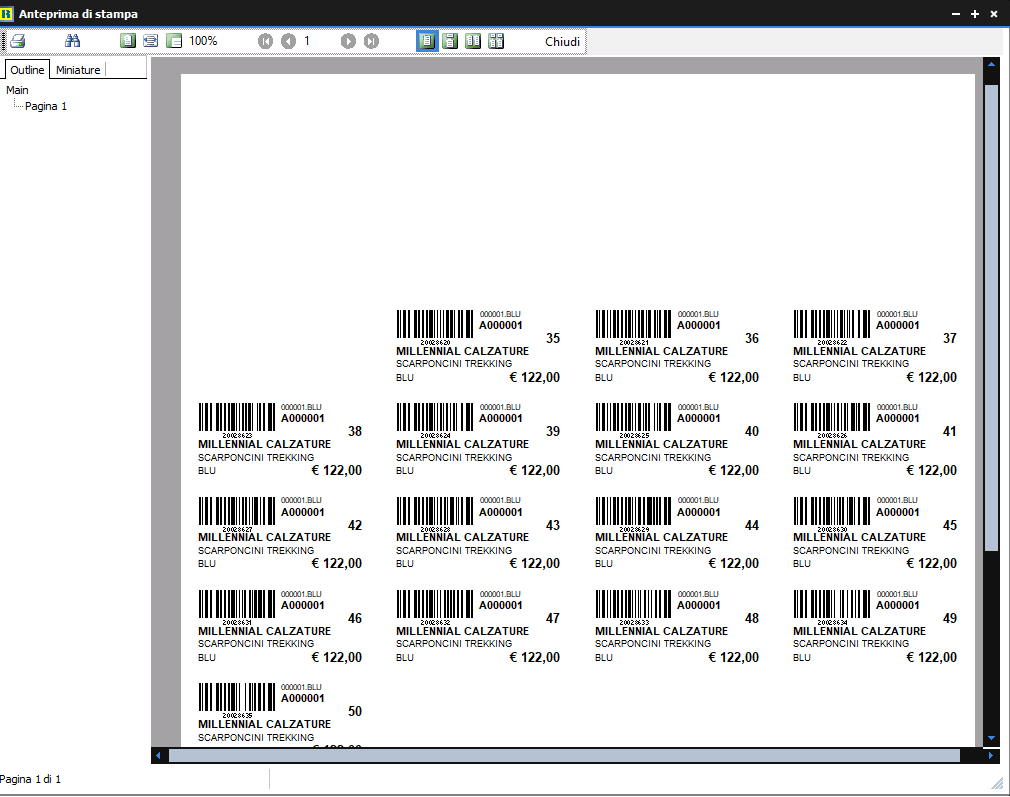This screenshot has width=1010, height=797.
Task: Click label number 50
Action: (x=355, y=711)
